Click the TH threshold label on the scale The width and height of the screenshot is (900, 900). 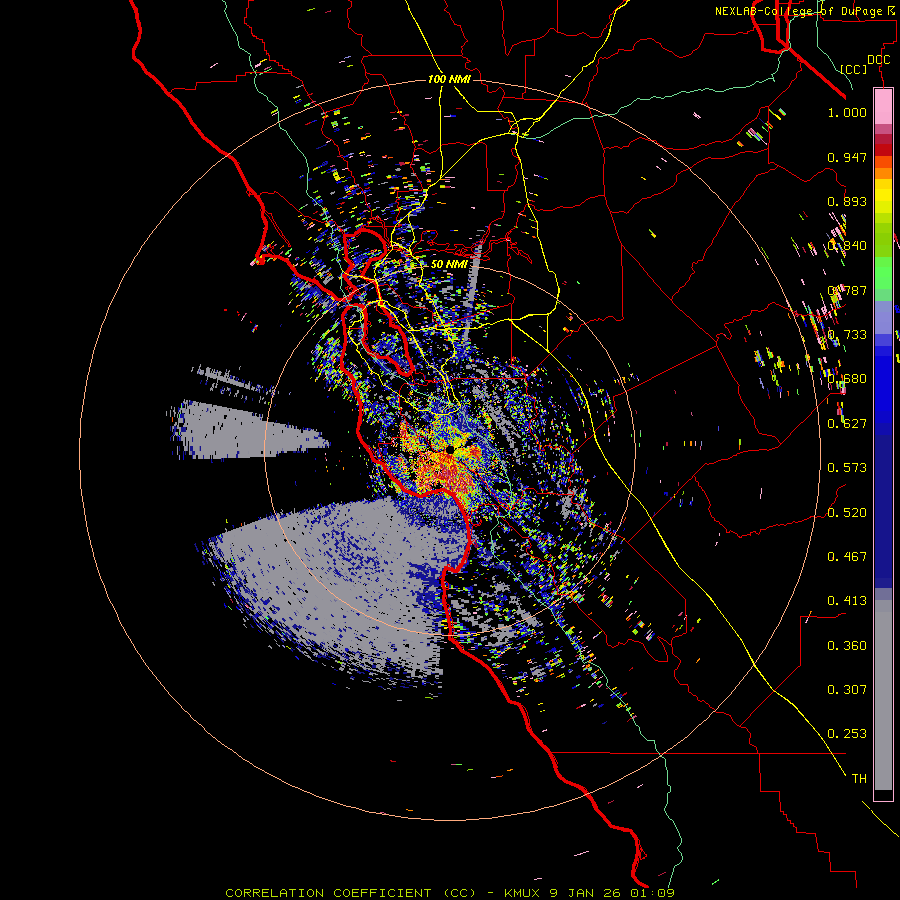click(x=859, y=779)
